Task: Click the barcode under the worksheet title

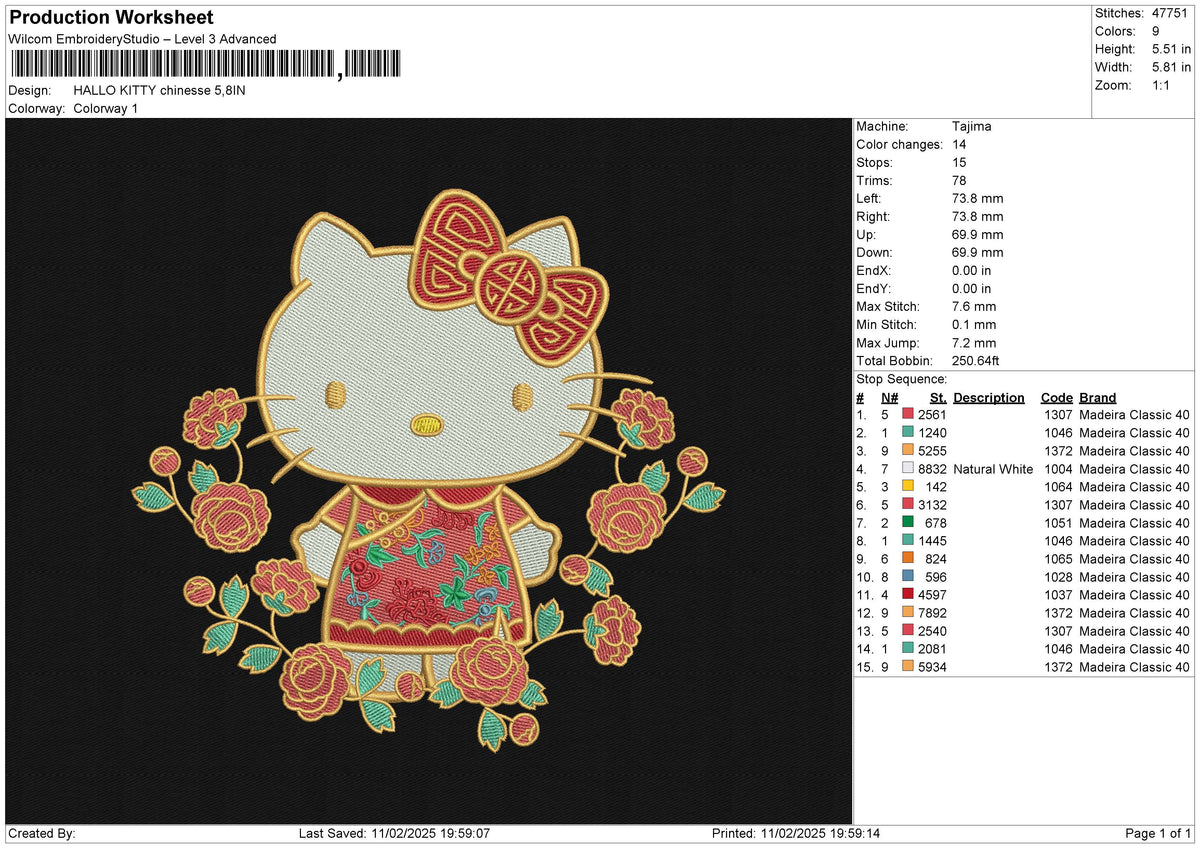Action: pyautogui.click(x=204, y=65)
